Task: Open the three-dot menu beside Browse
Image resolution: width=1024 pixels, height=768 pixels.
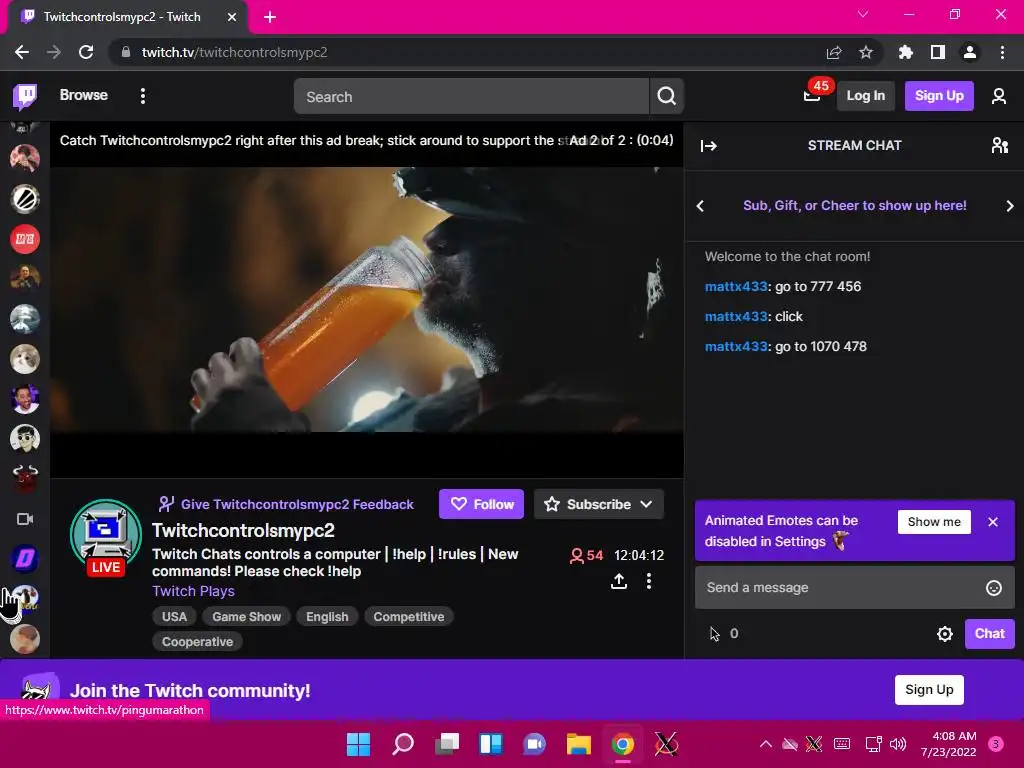Action: pyautogui.click(x=143, y=96)
